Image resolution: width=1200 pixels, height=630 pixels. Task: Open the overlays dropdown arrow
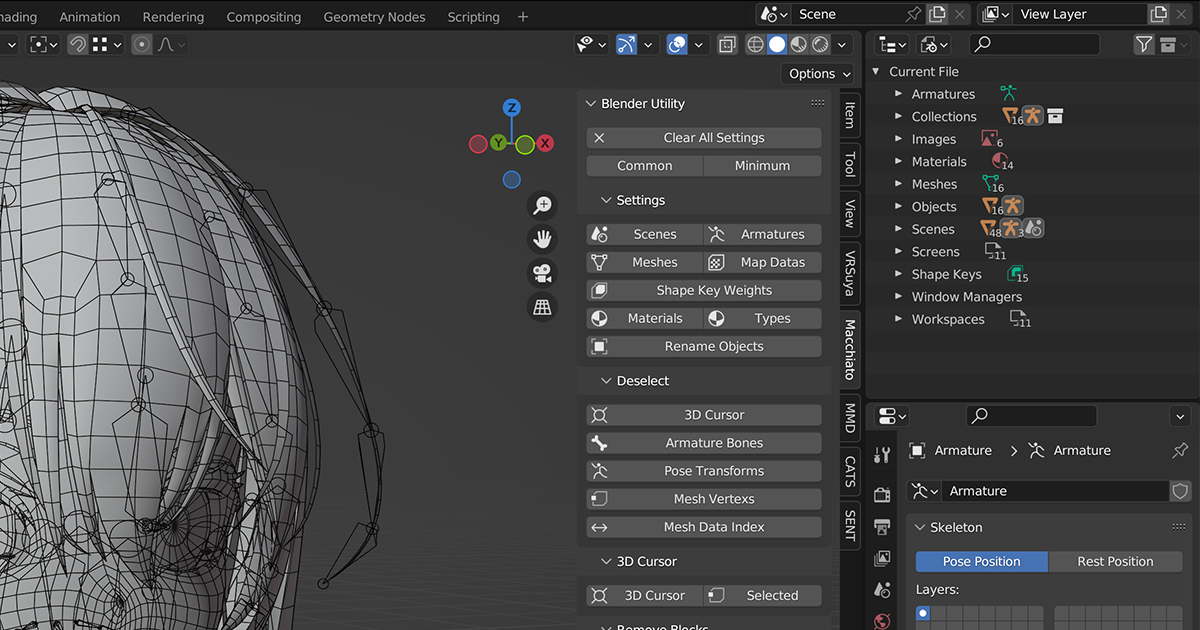point(699,44)
